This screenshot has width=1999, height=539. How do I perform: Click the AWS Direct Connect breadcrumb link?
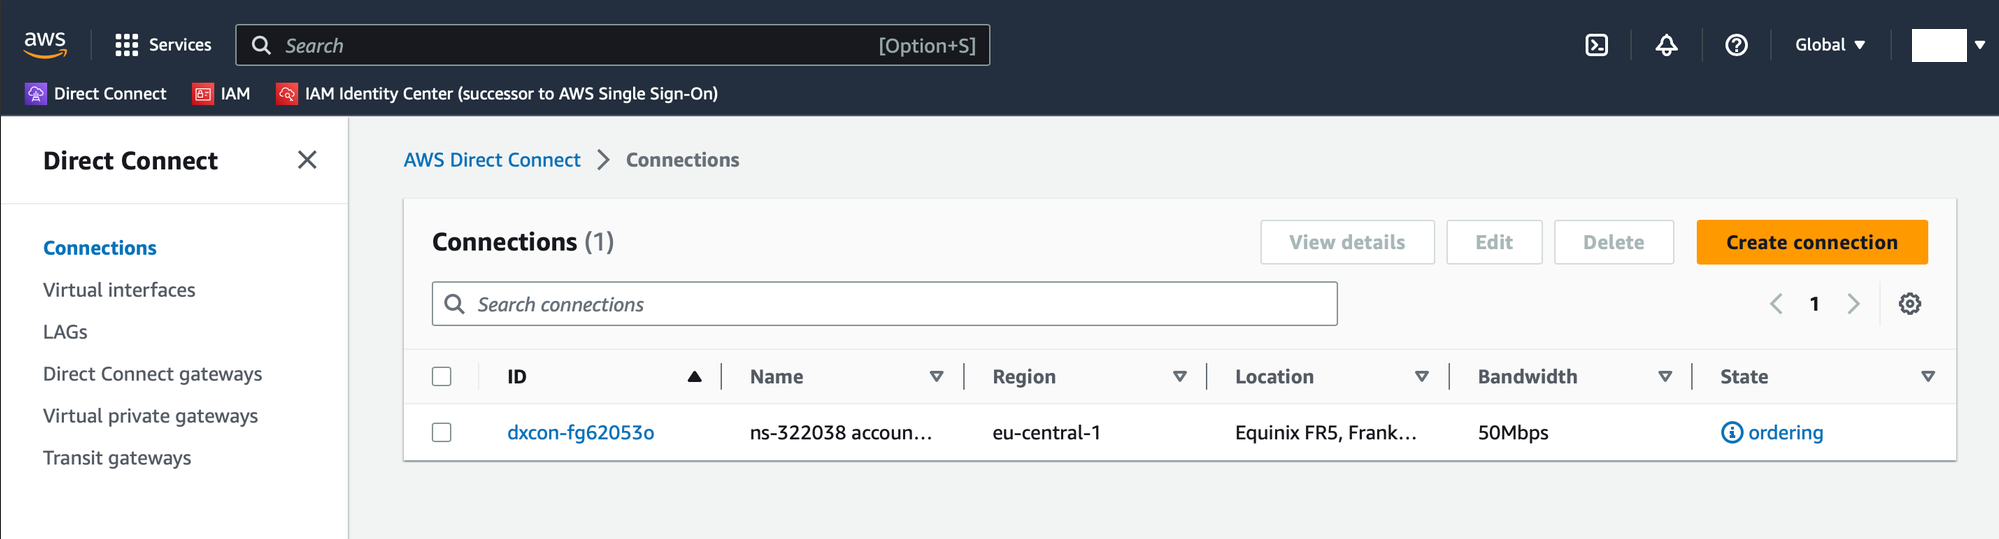point(492,160)
